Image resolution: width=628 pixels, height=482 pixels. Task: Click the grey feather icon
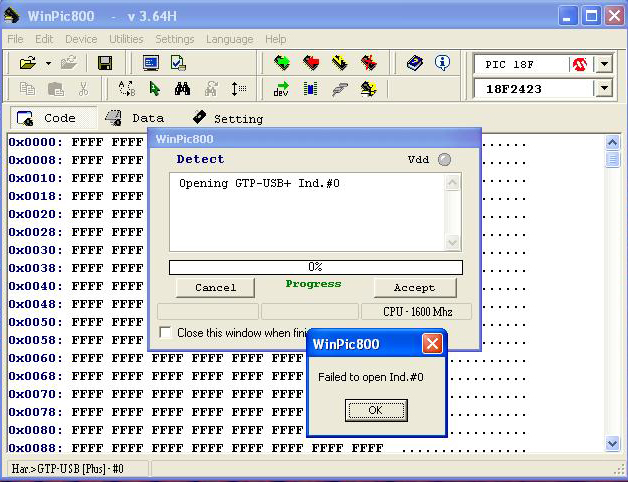coord(340,89)
